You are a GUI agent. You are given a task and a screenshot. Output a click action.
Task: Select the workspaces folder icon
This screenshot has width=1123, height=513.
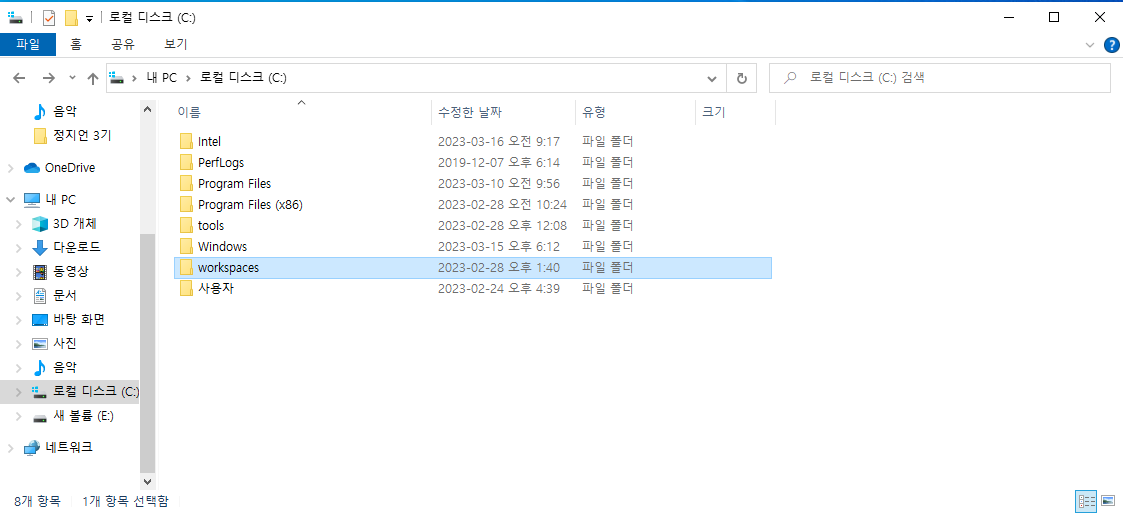(x=186, y=267)
